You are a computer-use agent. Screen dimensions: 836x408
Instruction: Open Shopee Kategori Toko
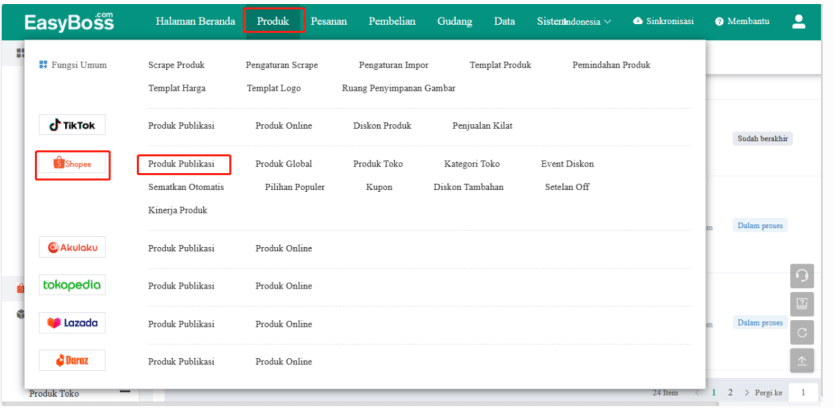pyautogui.click(x=472, y=164)
